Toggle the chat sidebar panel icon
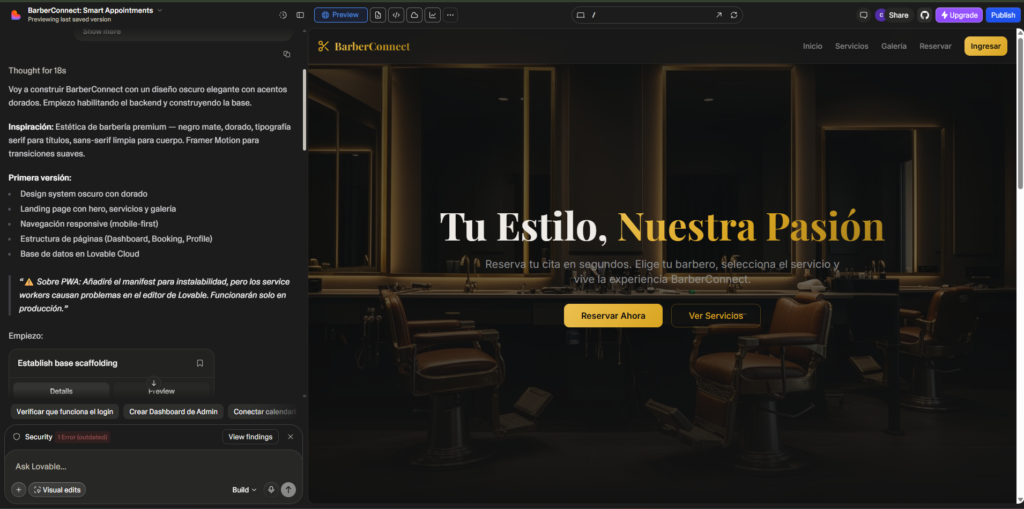The width and height of the screenshot is (1024, 509). 300,14
